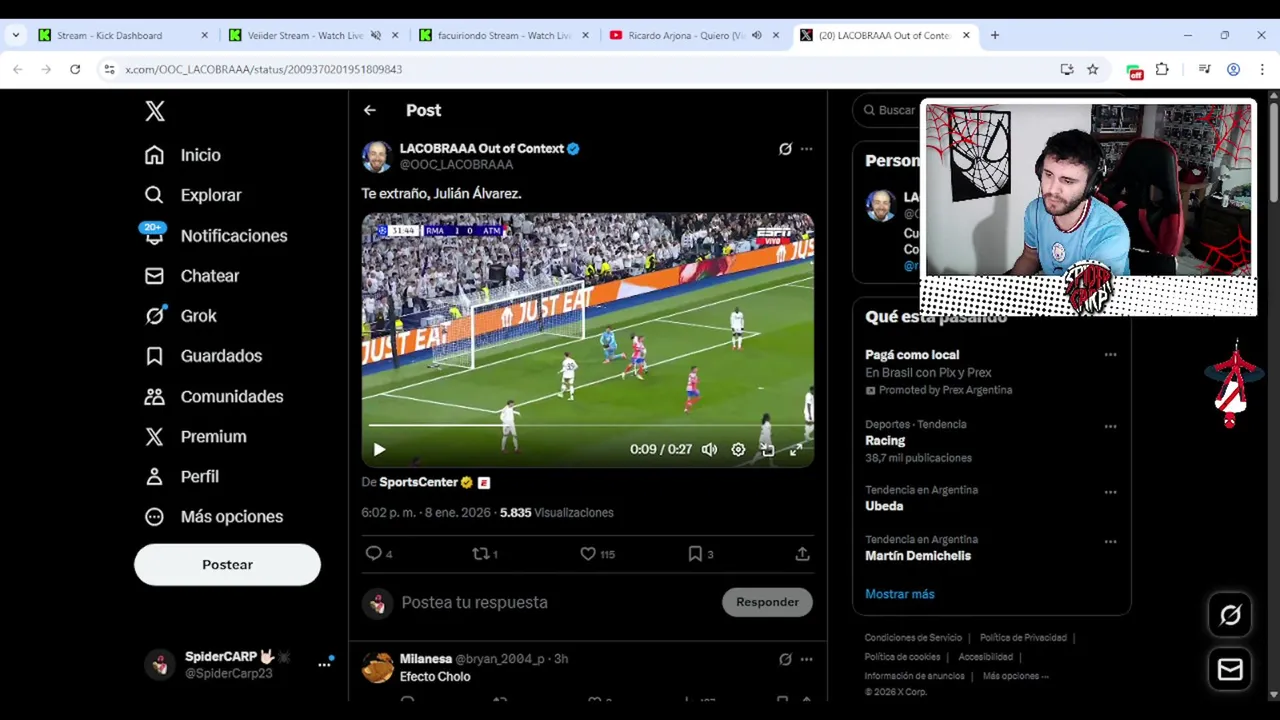Screen dimensions: 1280x720
Task: Open Explorar in the sidebar
Action: coord(193,195)
